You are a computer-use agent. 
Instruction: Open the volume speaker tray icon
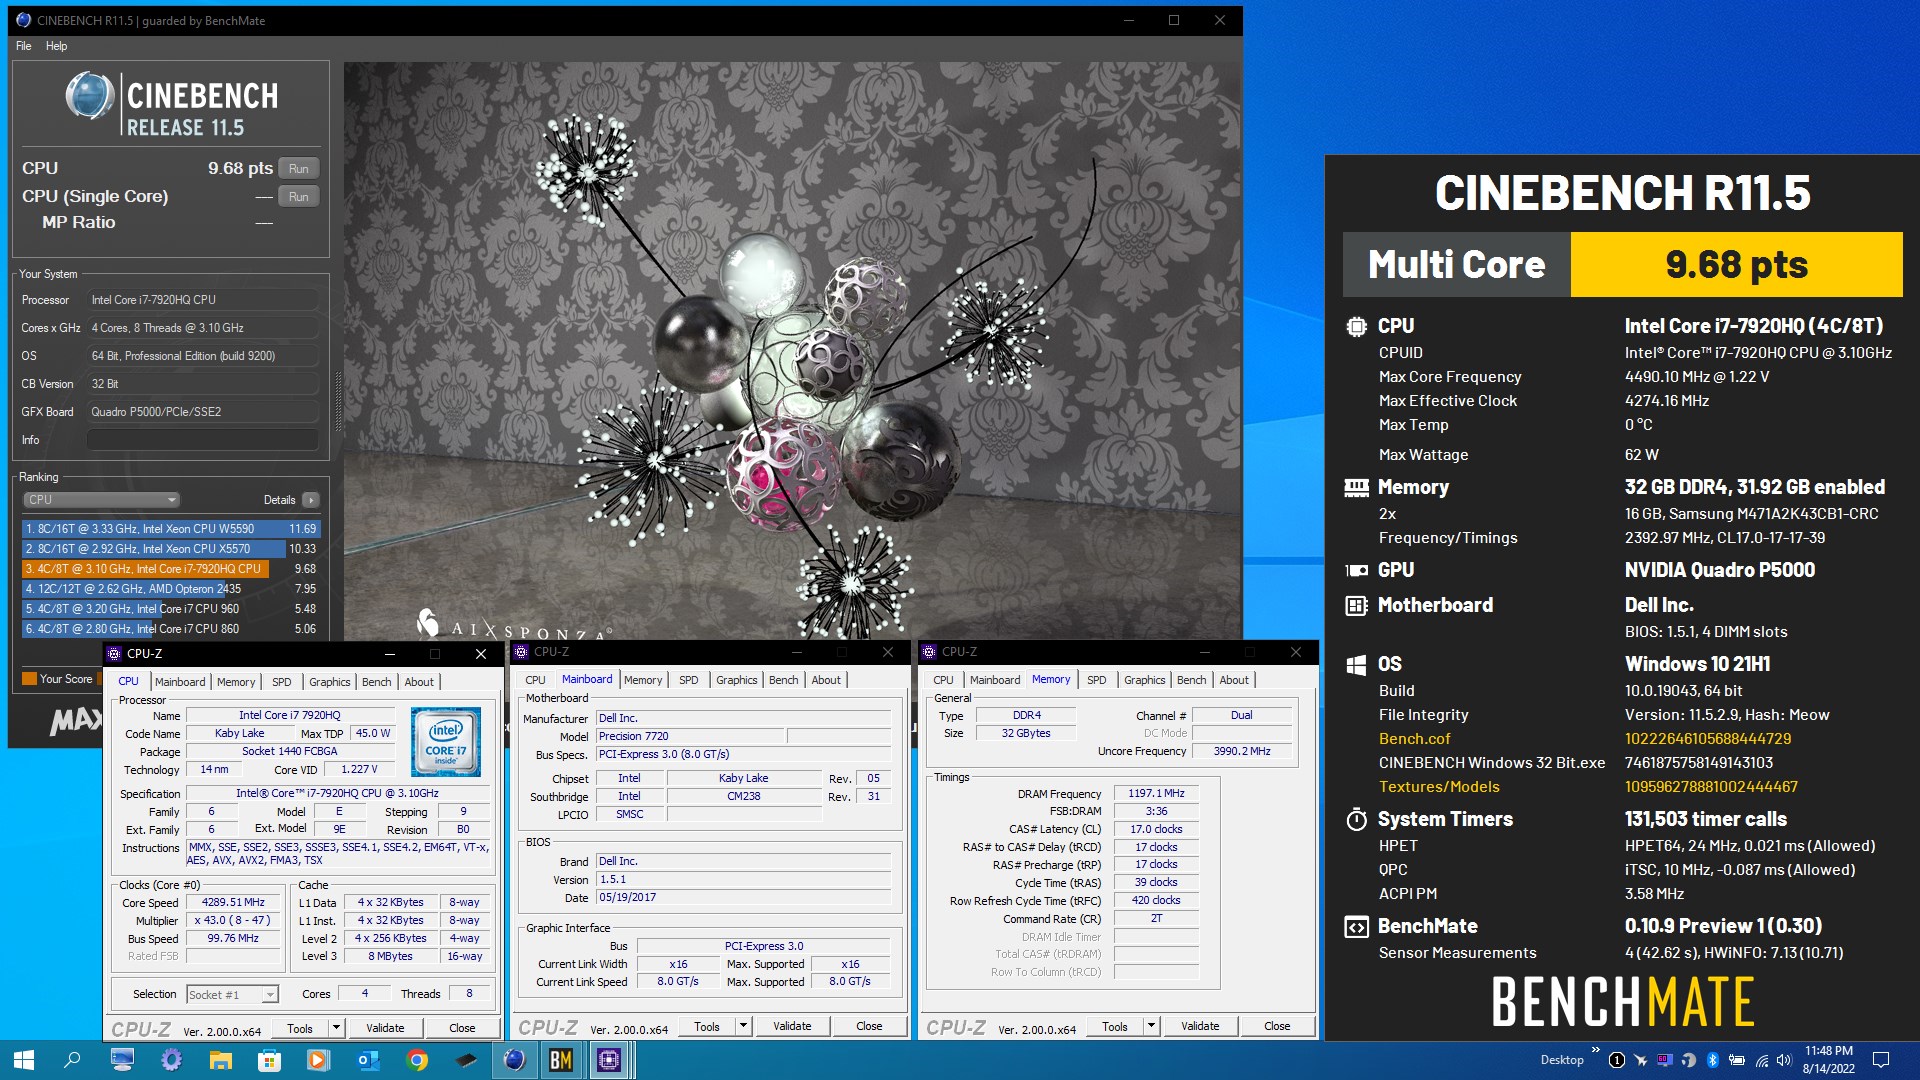coord(1784,1060)
